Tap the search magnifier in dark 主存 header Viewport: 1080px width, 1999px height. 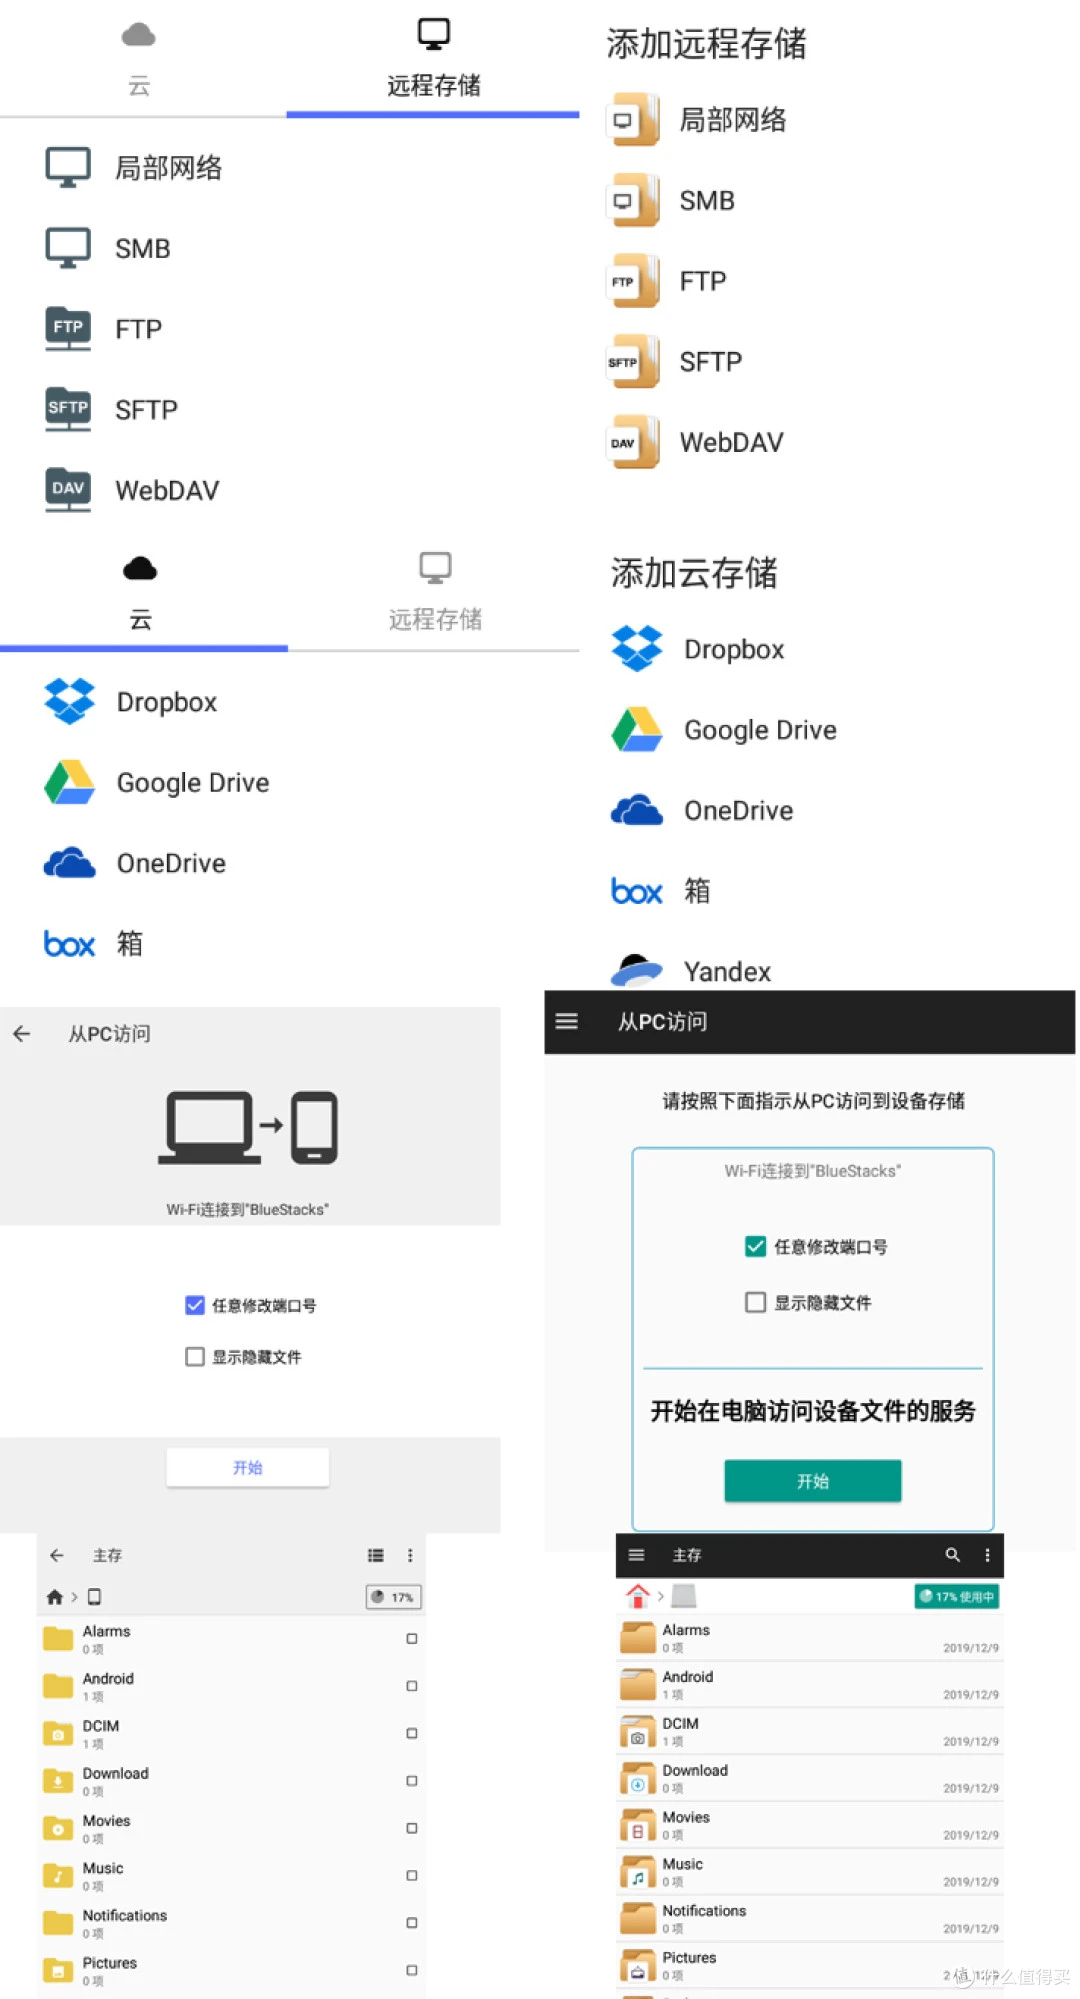[953, 1555]
